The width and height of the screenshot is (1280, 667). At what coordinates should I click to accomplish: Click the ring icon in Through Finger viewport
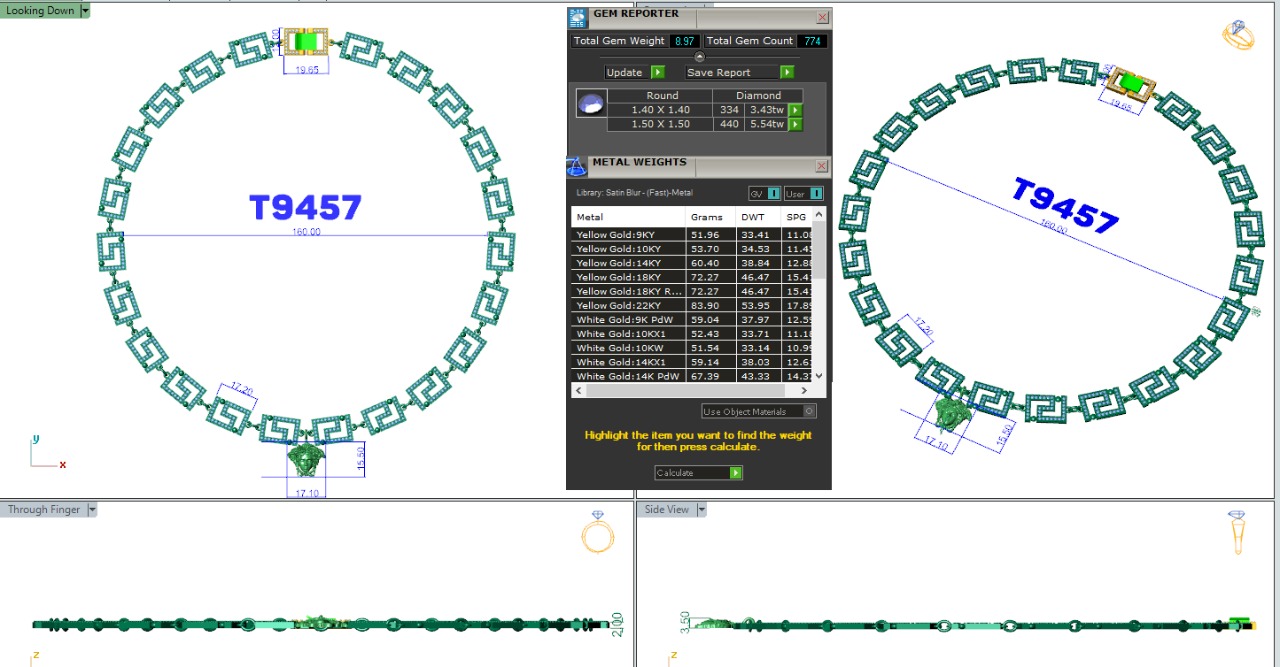point(597,533)
